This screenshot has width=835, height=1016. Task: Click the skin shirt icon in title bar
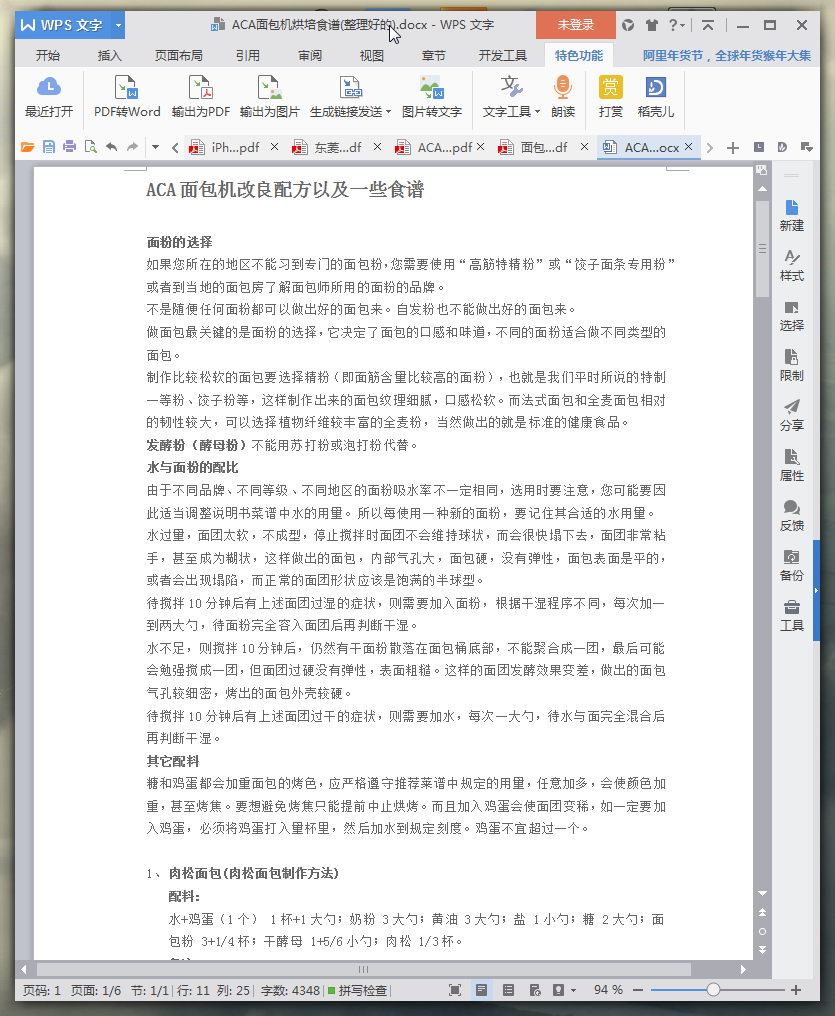[x=652, y=25]
